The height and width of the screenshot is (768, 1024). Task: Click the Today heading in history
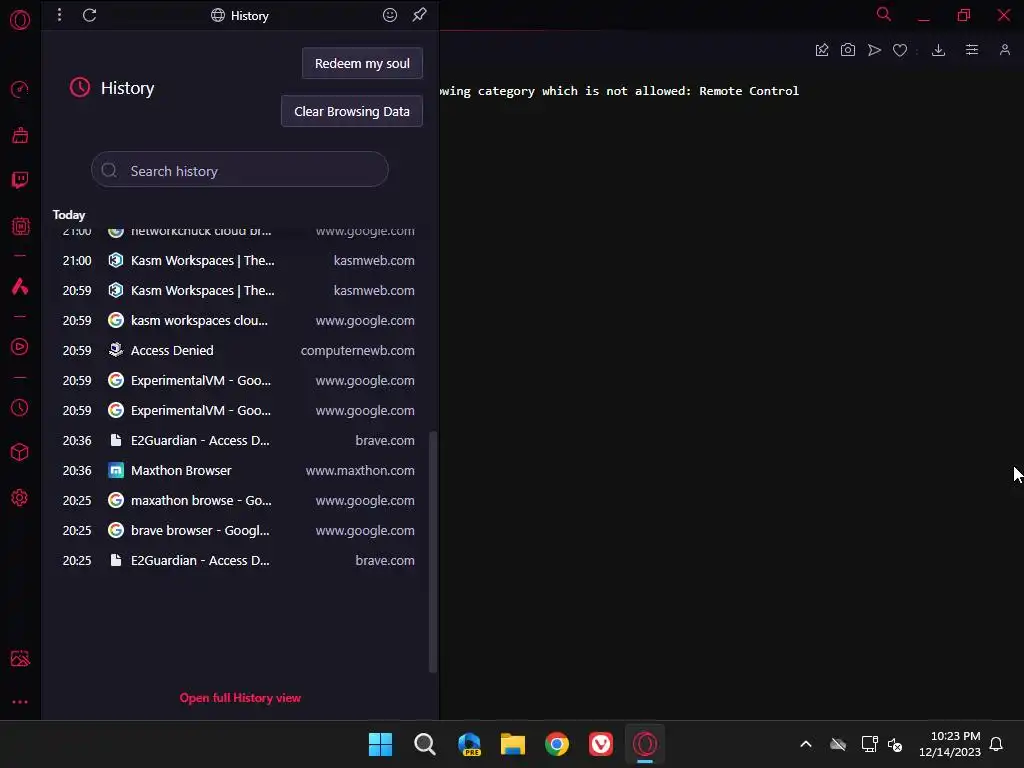(x=69, y=215)
